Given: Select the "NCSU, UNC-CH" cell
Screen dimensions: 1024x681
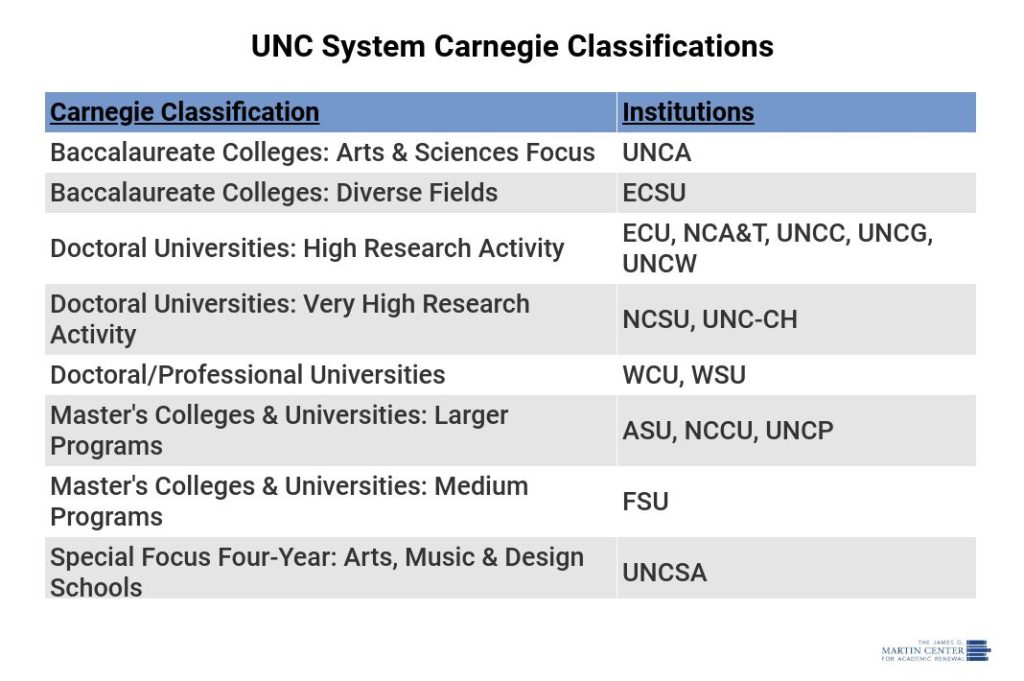Looking at the screenshot, I should click(x=710, y=320).
